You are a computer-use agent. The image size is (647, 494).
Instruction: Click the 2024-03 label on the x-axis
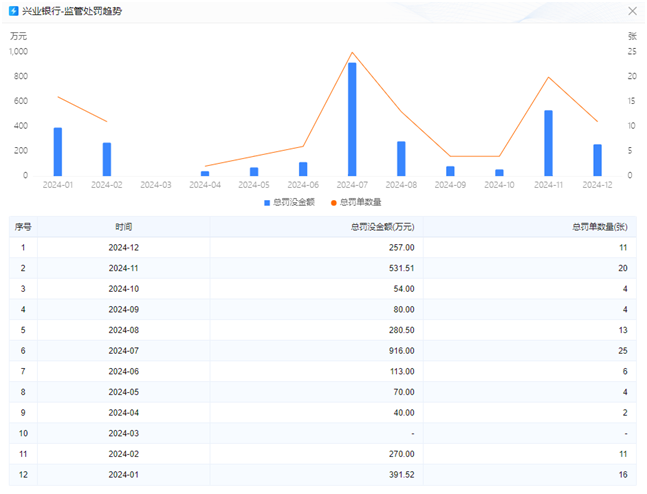156,185
